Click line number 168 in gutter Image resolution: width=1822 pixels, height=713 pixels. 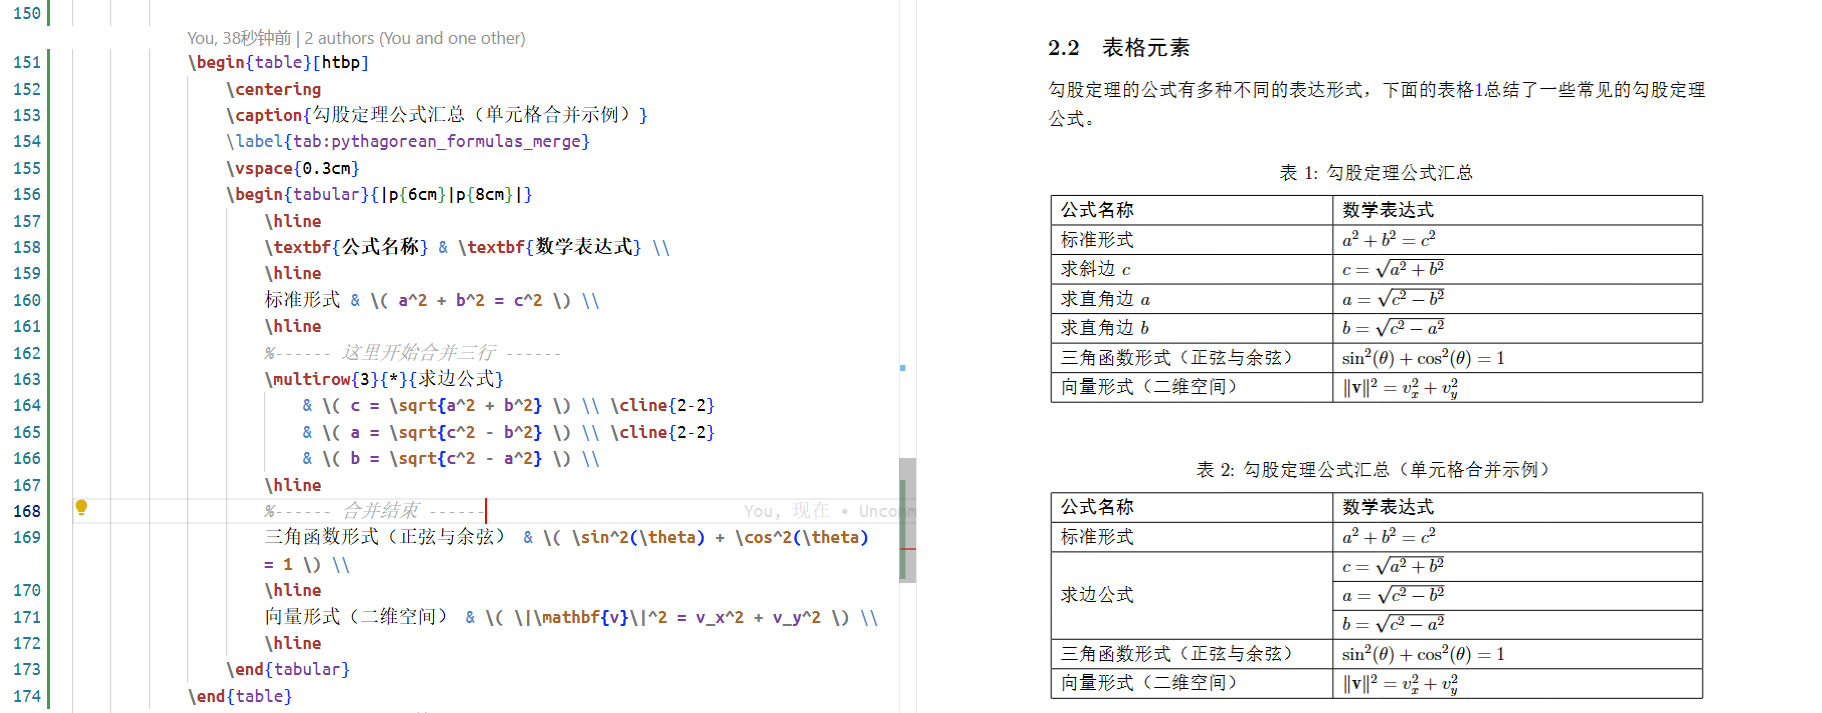pos(27,511)
